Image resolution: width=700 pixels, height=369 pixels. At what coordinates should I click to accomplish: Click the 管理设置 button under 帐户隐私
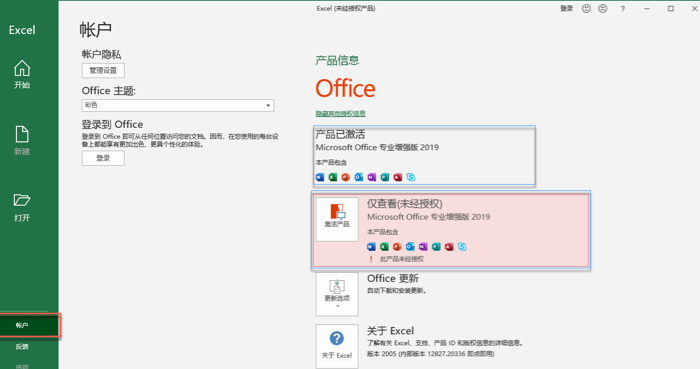point(103,70)
